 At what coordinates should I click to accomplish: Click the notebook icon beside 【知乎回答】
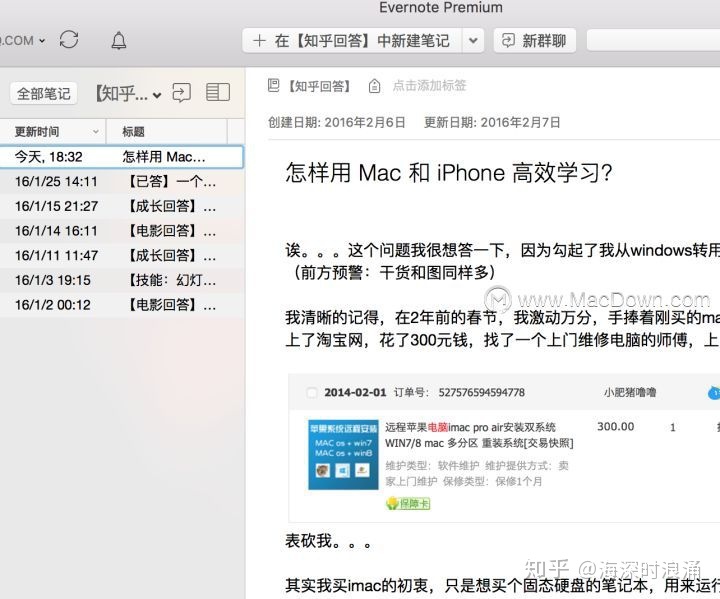coord(273,85)
